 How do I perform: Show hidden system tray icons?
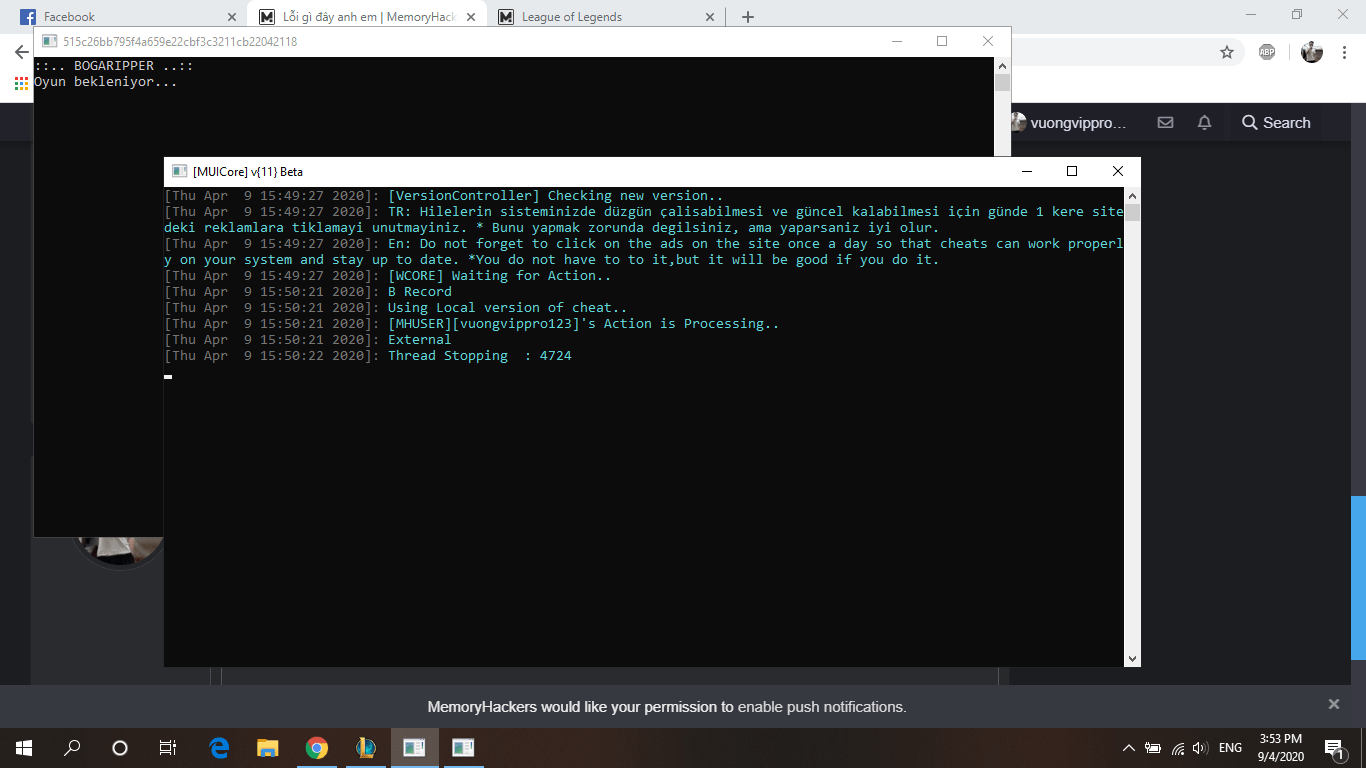point(1129,748)
